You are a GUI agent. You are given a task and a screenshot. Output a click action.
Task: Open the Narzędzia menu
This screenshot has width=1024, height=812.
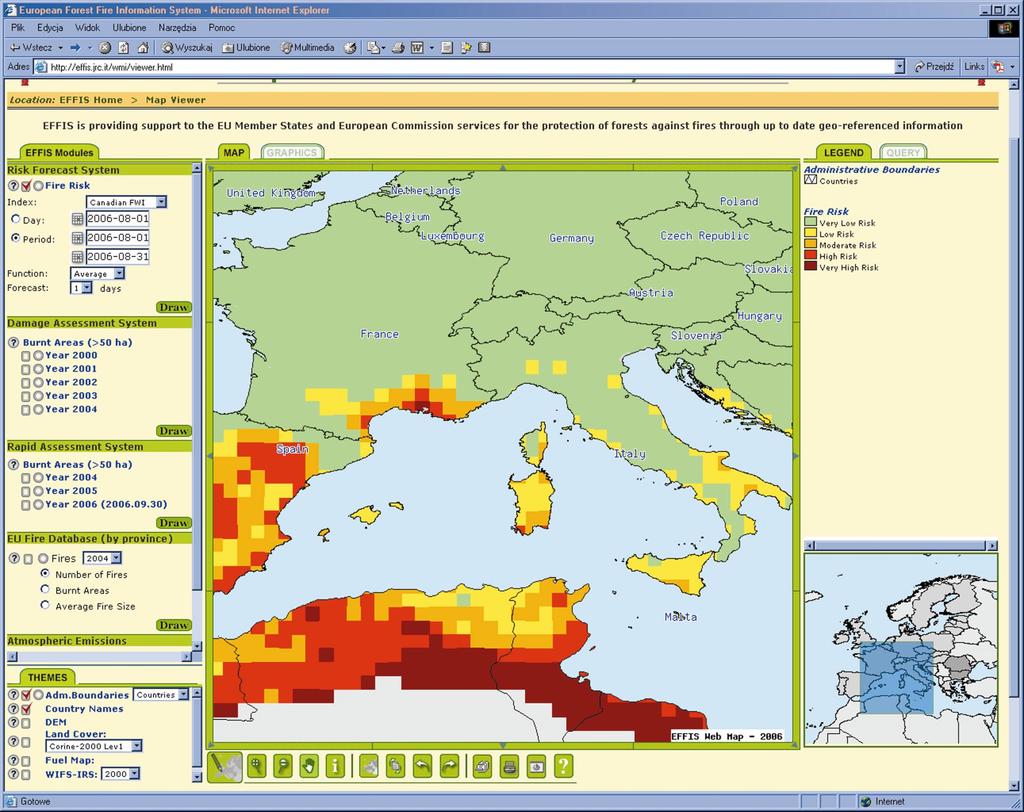(x=177, y=27)
